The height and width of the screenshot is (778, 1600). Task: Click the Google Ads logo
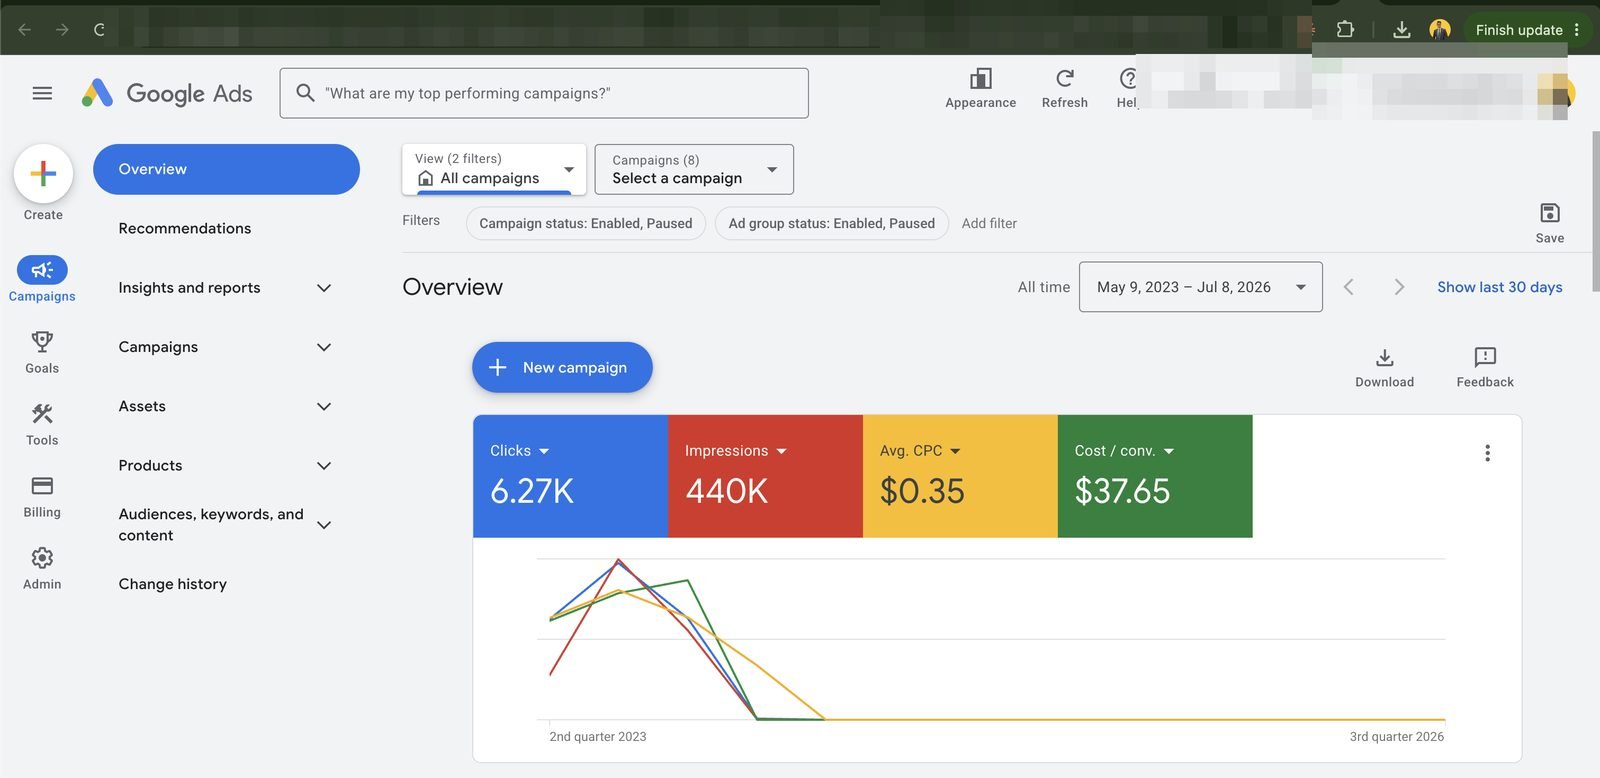pyautogui.click(x=166, y=93)
